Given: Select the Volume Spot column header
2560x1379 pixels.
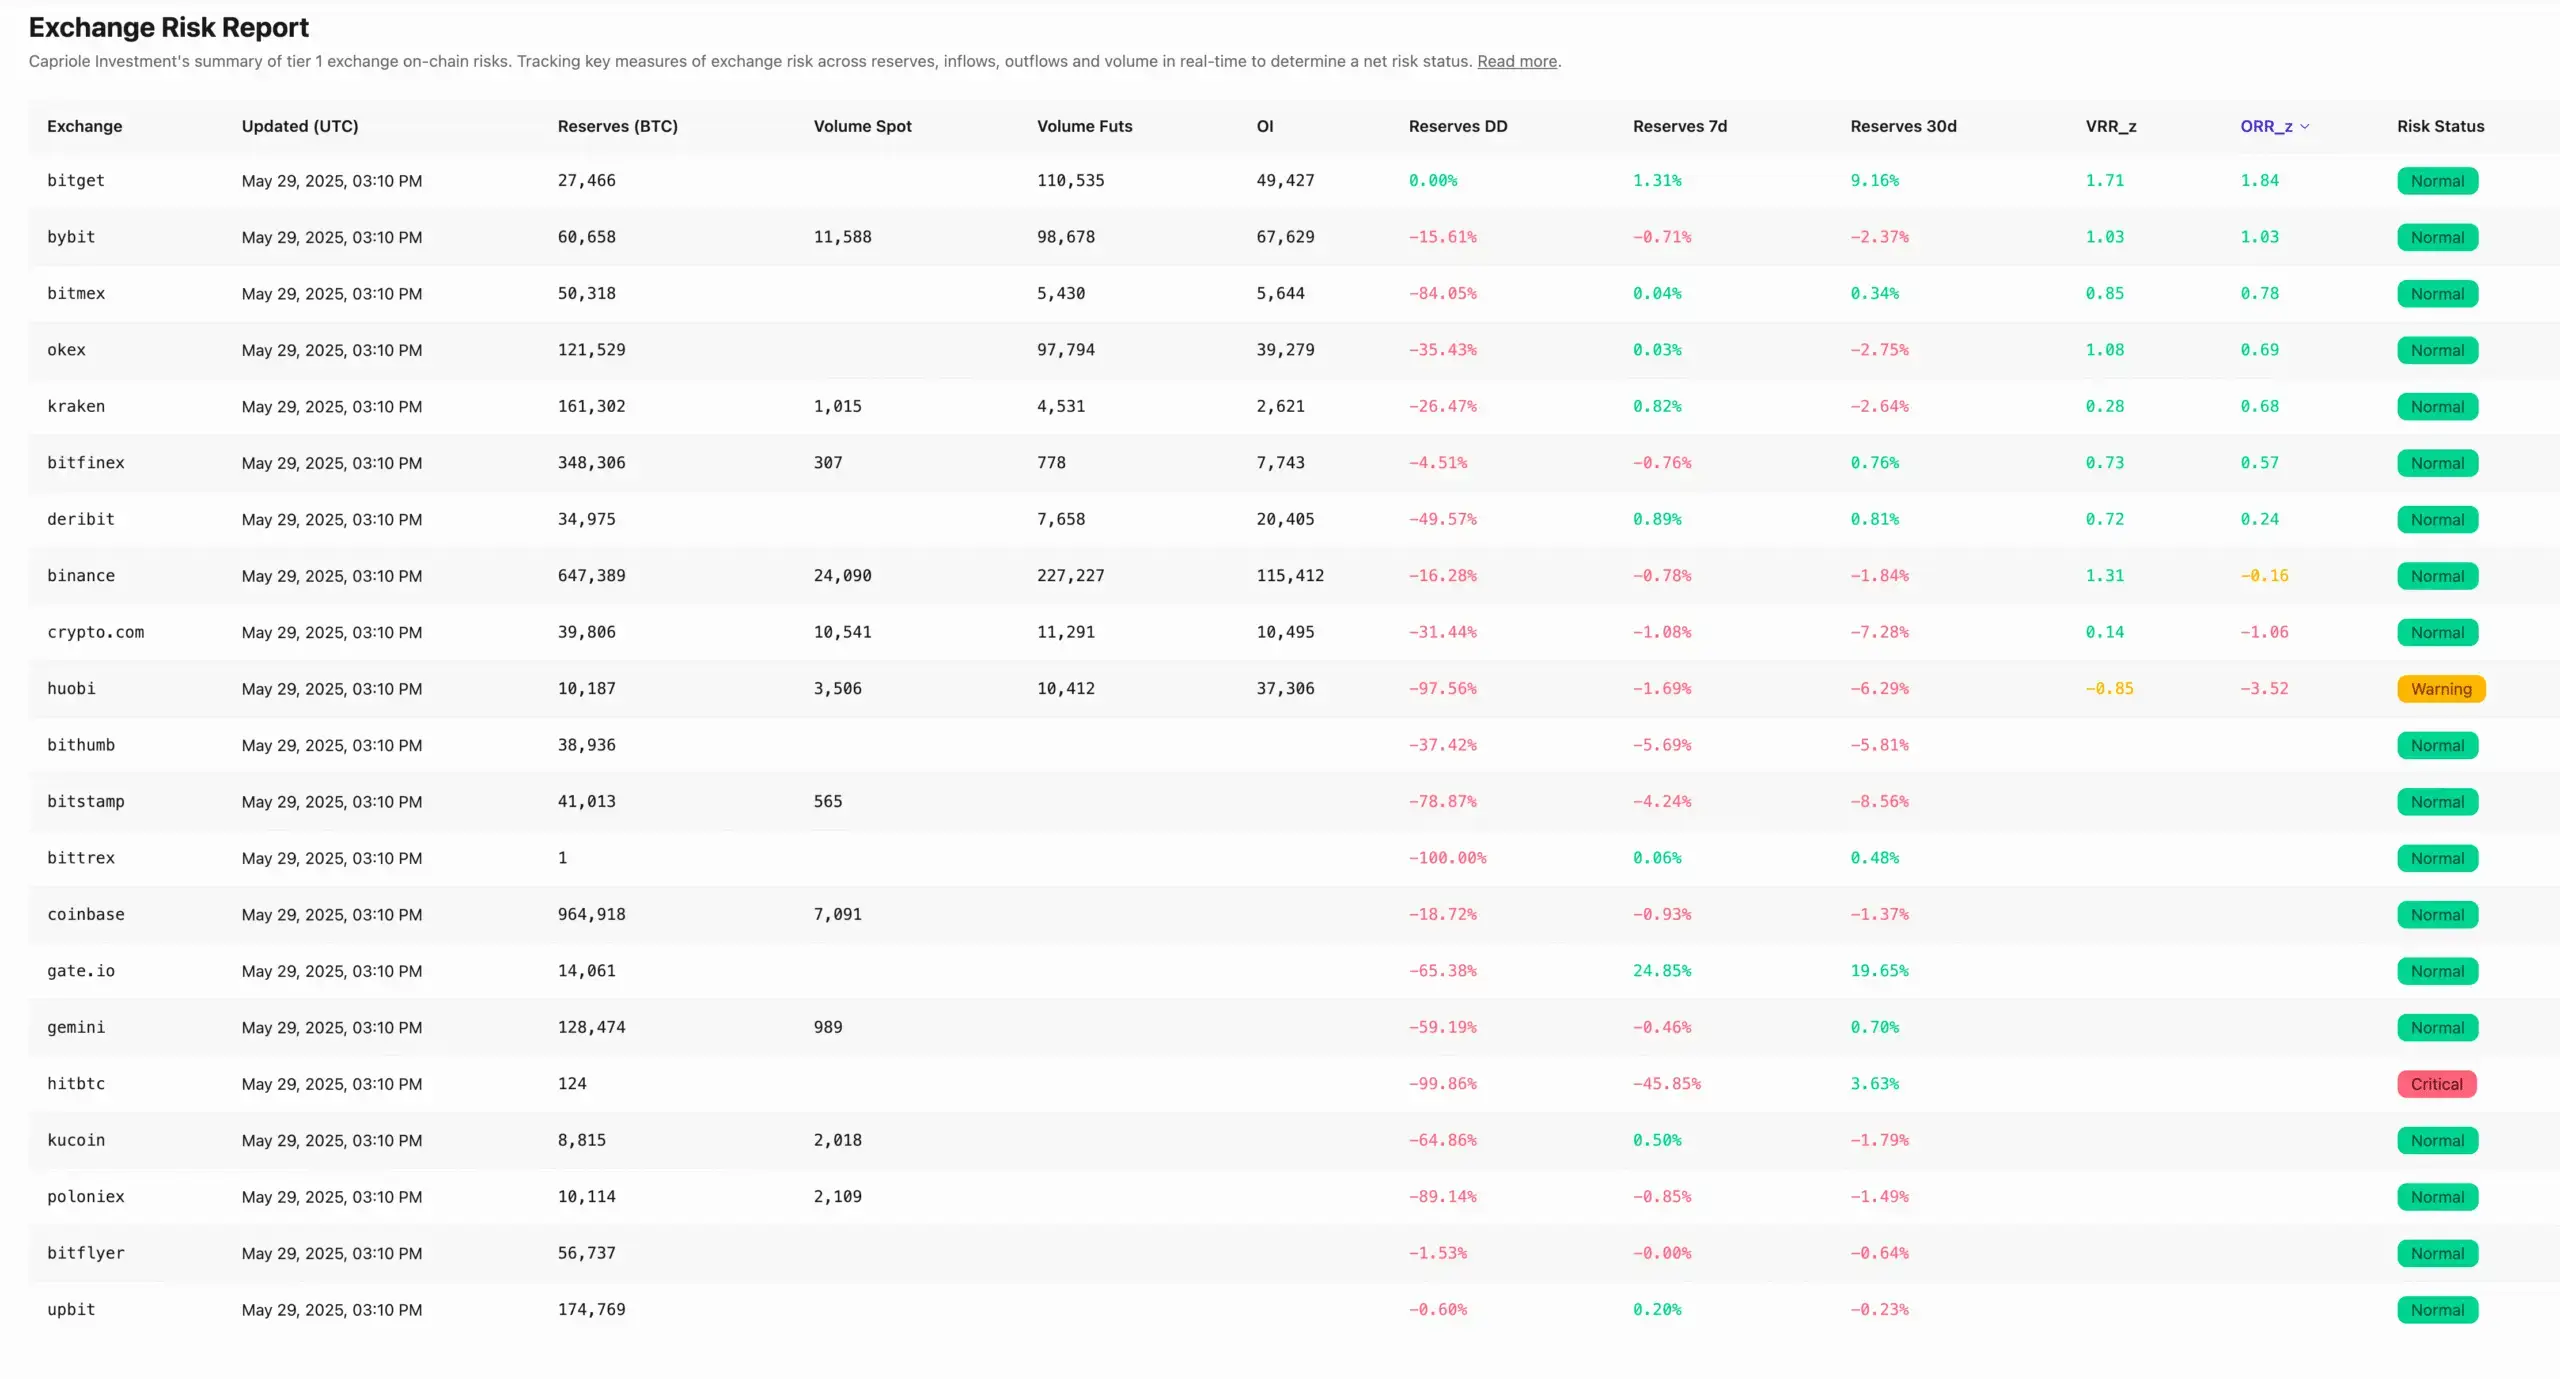Looking at the screenshot, I should click(862, 126).
